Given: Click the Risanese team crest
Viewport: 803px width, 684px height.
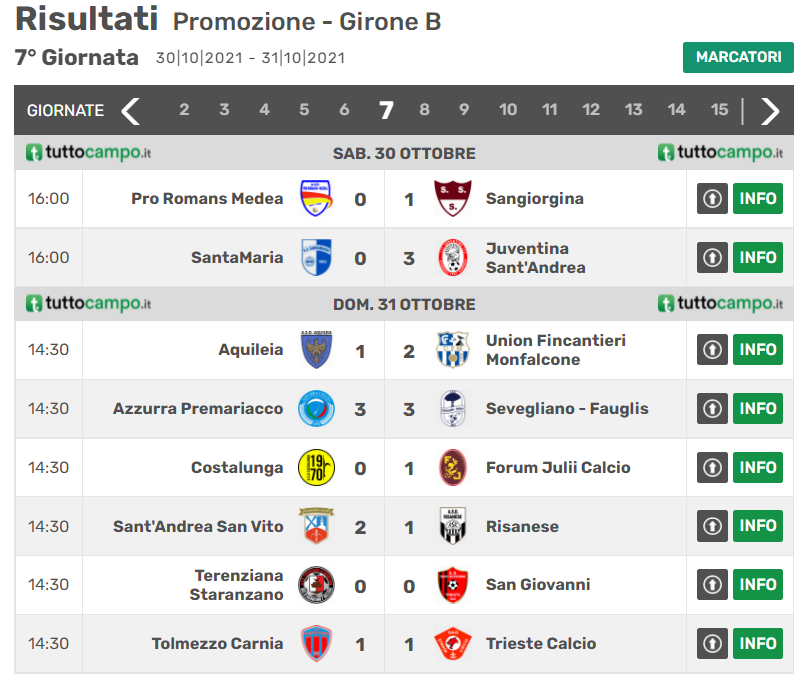Looking at the screenshot, I should click(x=452, y=526).
